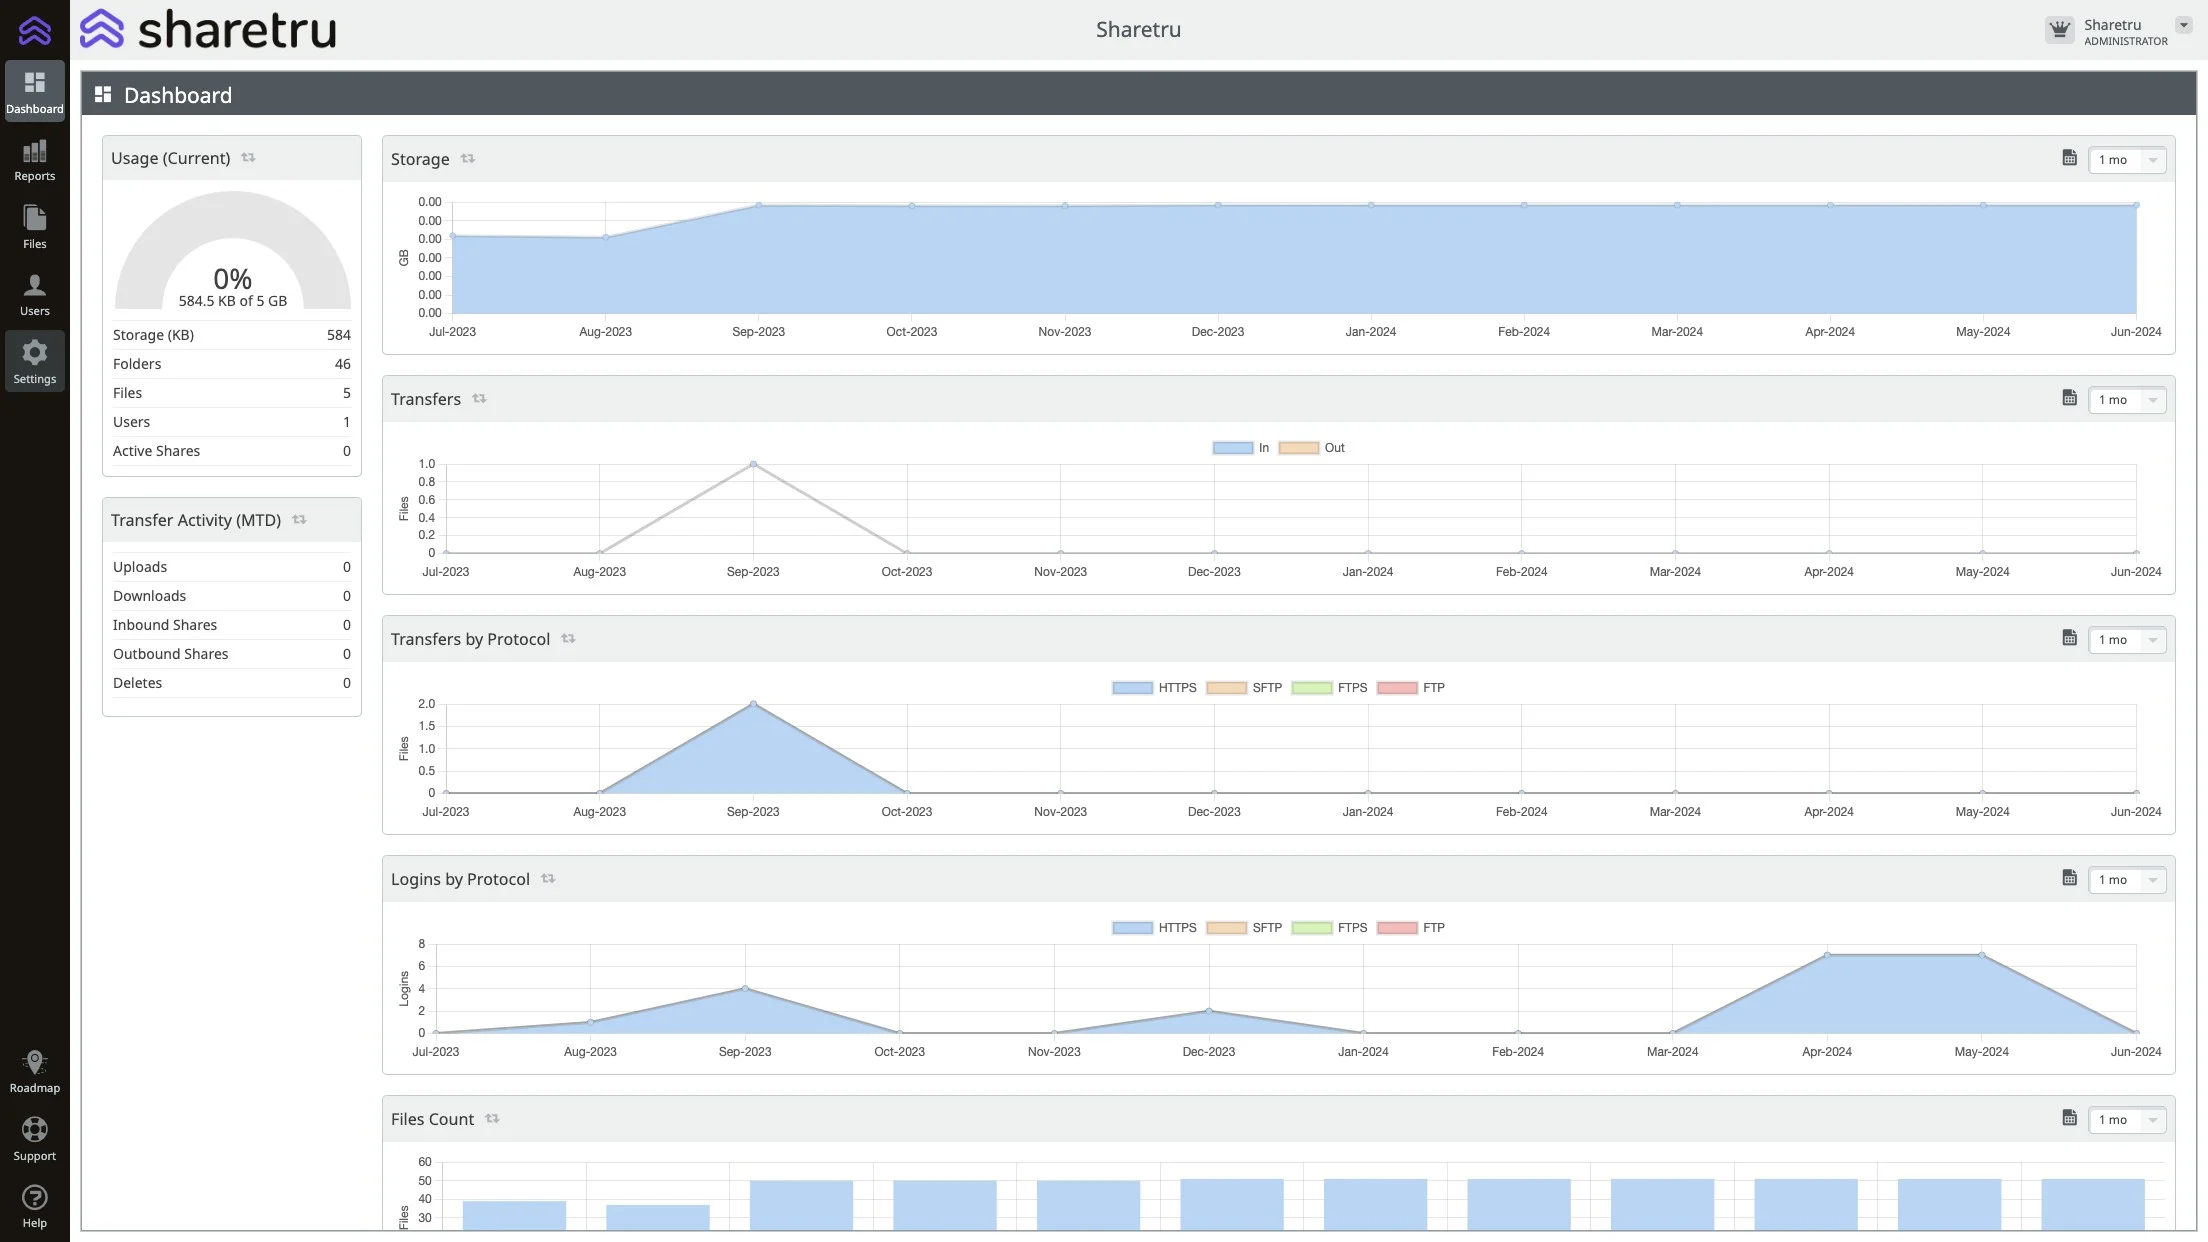Open the Roadmap link in sidebar
Viewport: 2208px width, 1242px height.
pos(34,1071)
